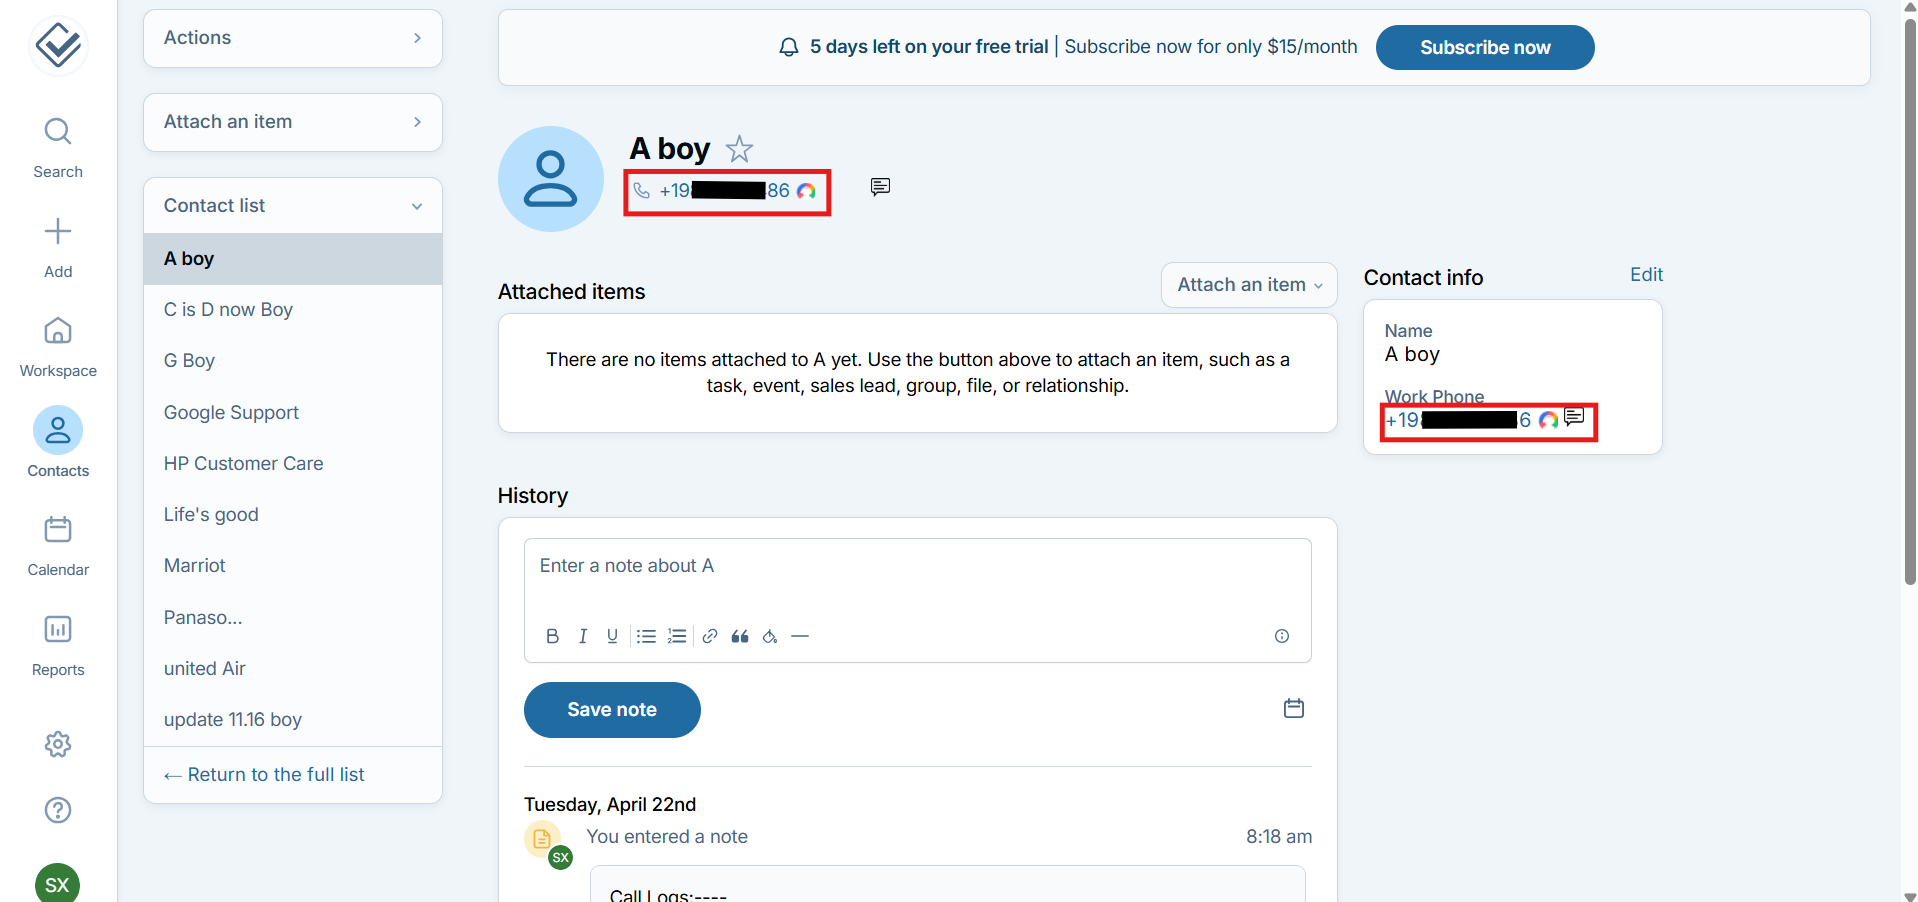Click the bell icon in trial banner
This screenshot has height=902, width=1918.
(x=789, y=47)
